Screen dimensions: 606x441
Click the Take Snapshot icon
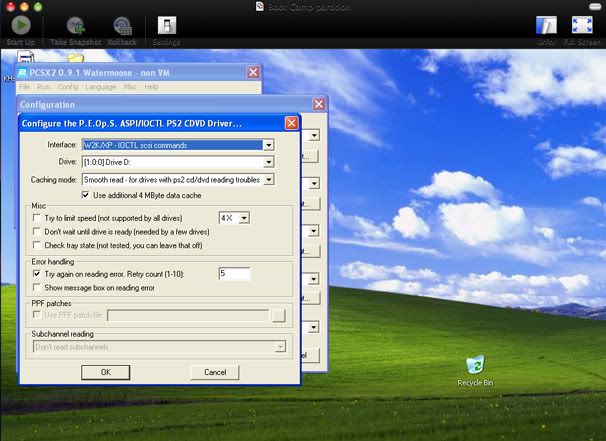(x=76, y=26)
